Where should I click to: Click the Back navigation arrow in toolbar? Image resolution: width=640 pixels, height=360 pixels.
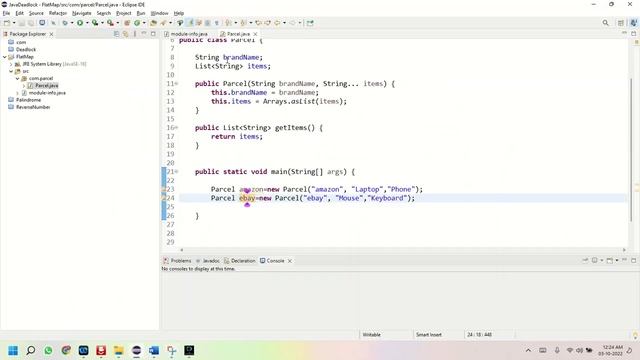[x=277, y=23]
